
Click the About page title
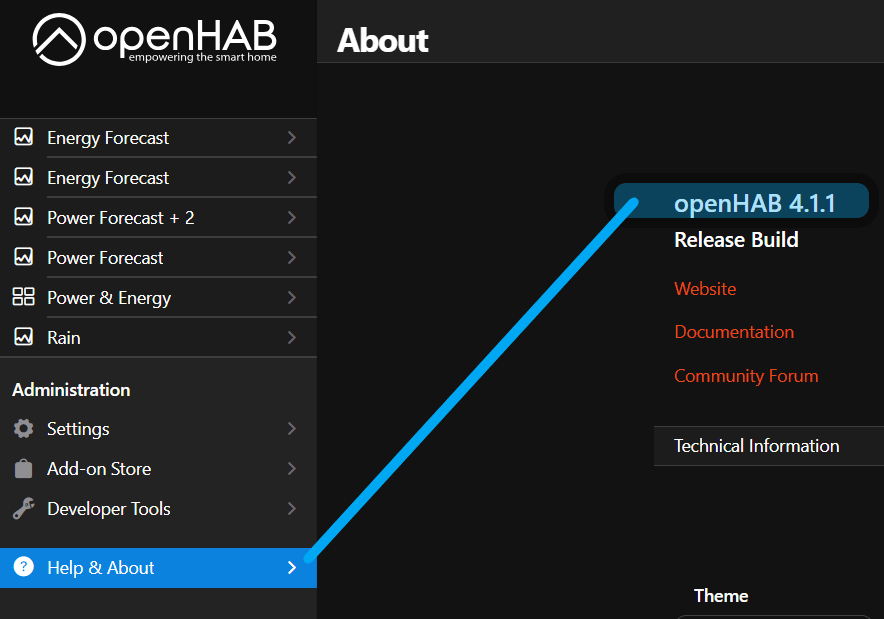coord(383,41)
